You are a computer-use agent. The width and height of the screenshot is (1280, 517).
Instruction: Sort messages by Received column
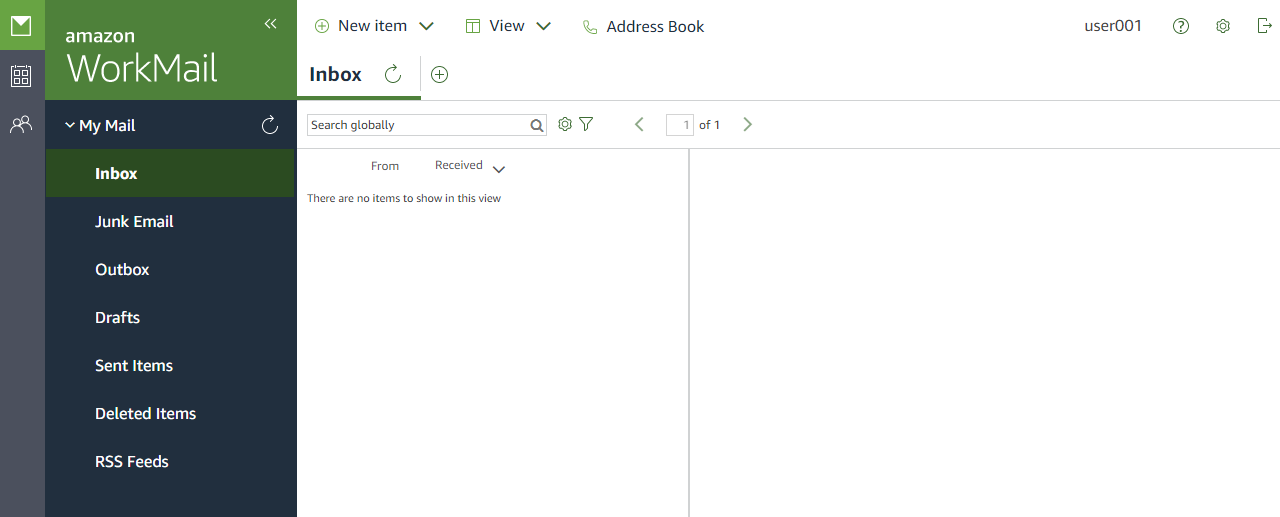click(x=459, y=165)
